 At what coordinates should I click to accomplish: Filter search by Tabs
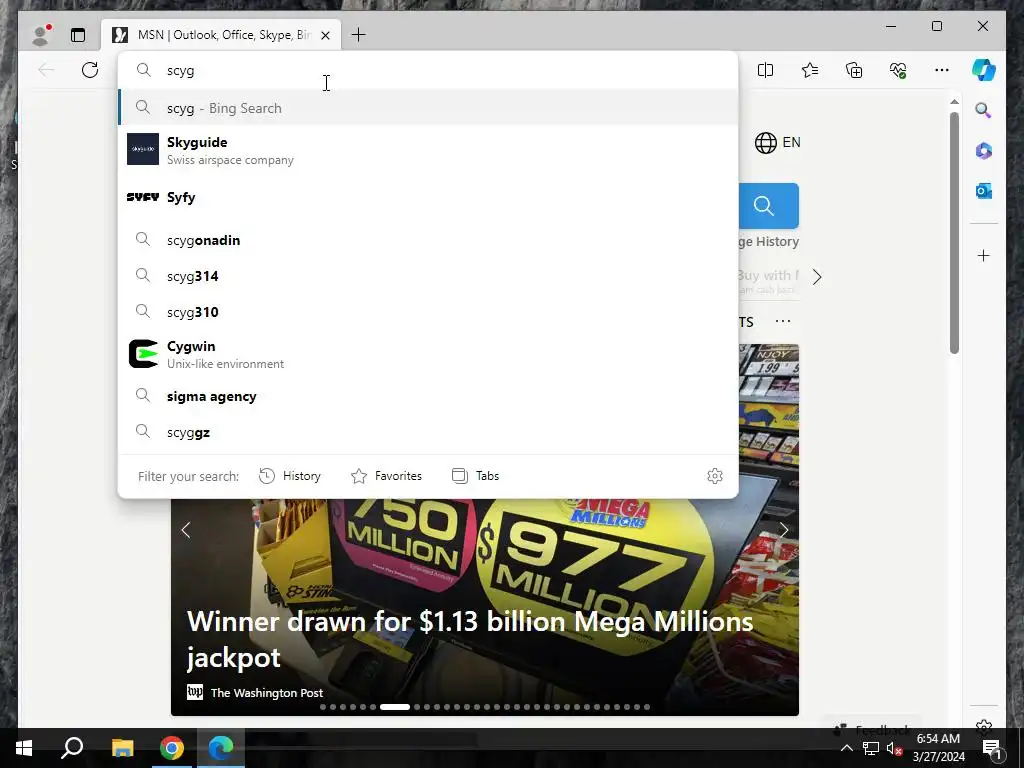pos(475,476)
